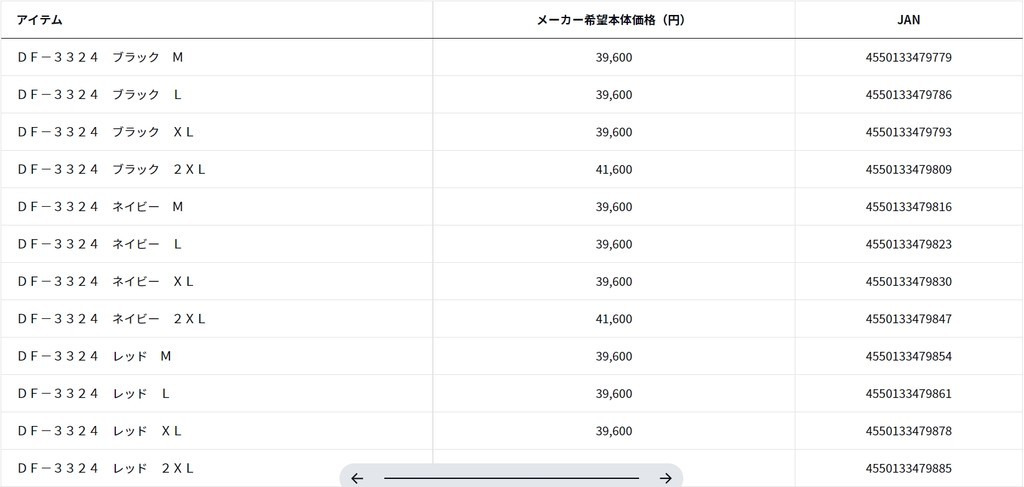Click JAN code 4550133479779
1024x487 pixels.
[x=908, y=57]
